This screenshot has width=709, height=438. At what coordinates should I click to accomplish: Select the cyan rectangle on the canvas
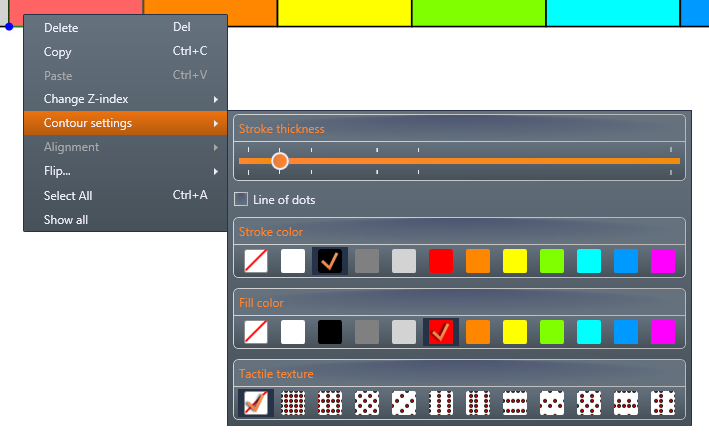(613, 13)
